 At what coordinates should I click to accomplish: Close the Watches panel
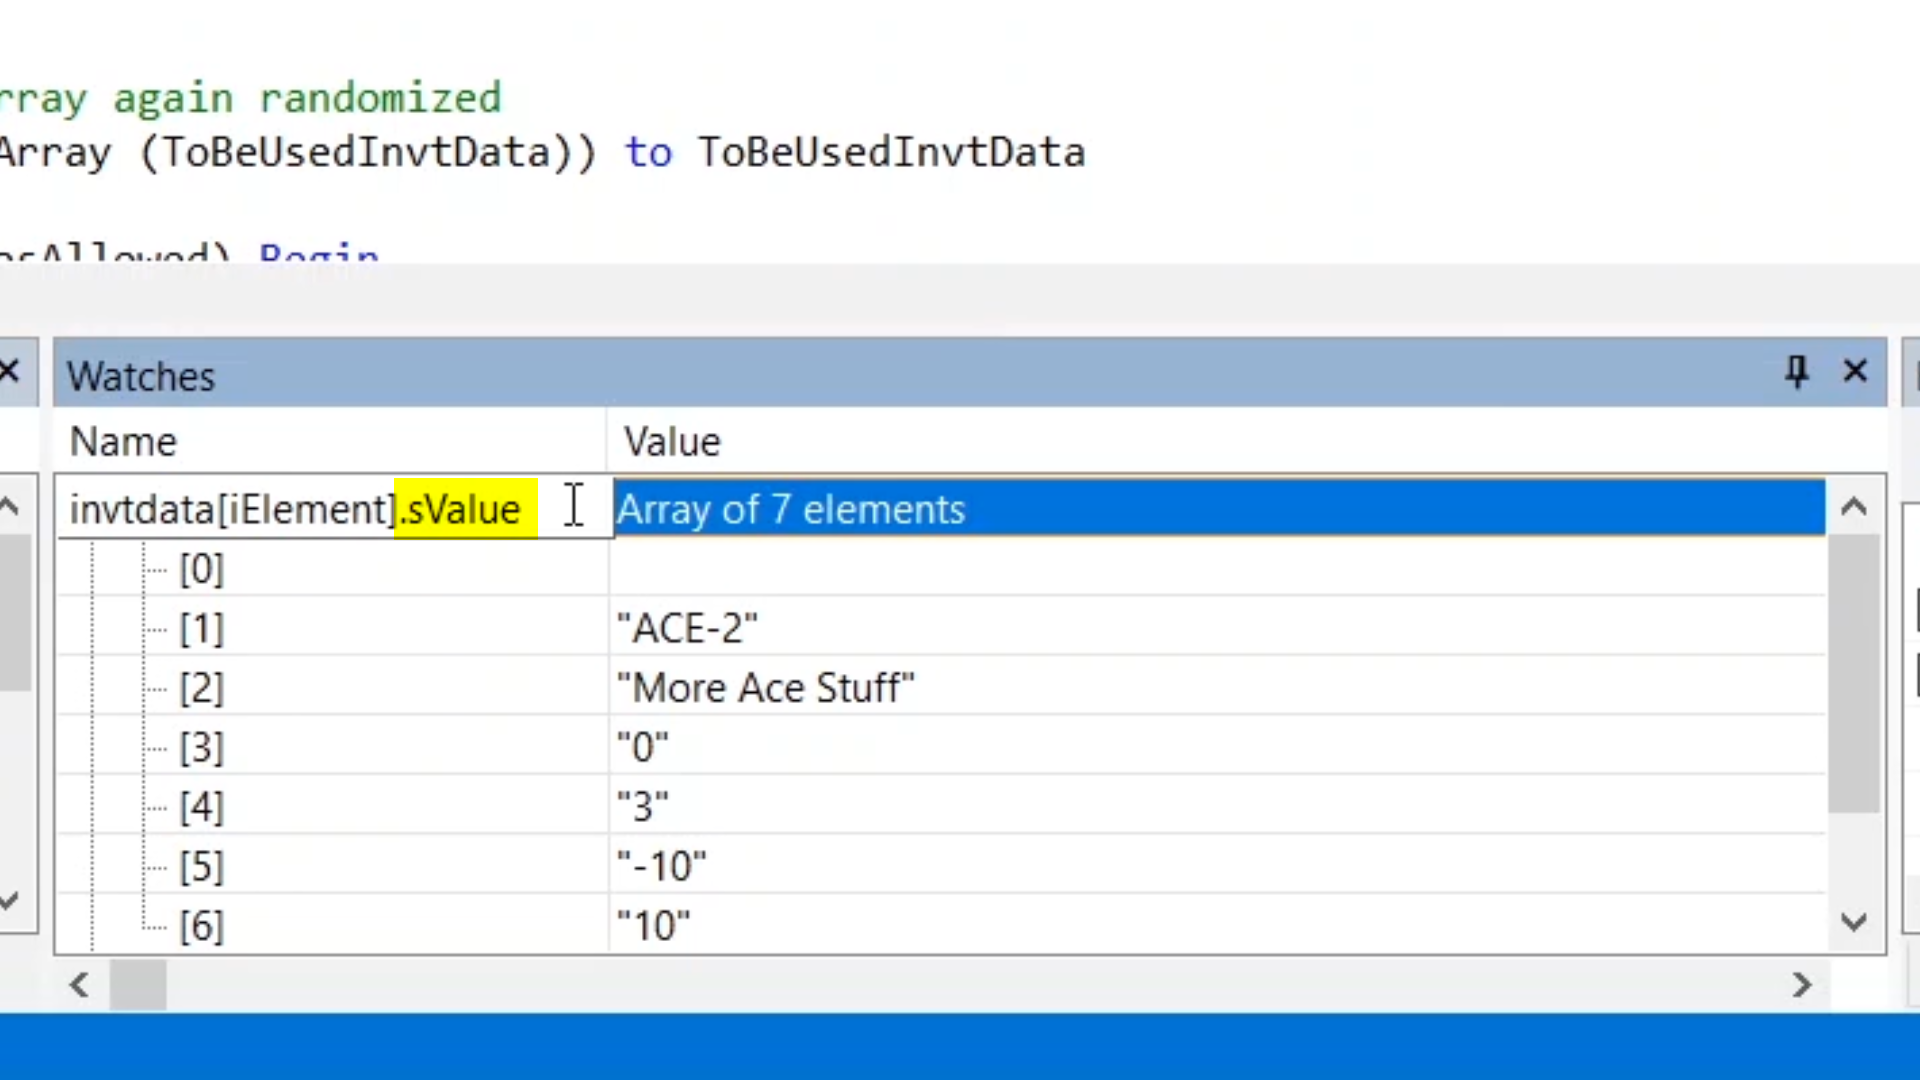1855,372
